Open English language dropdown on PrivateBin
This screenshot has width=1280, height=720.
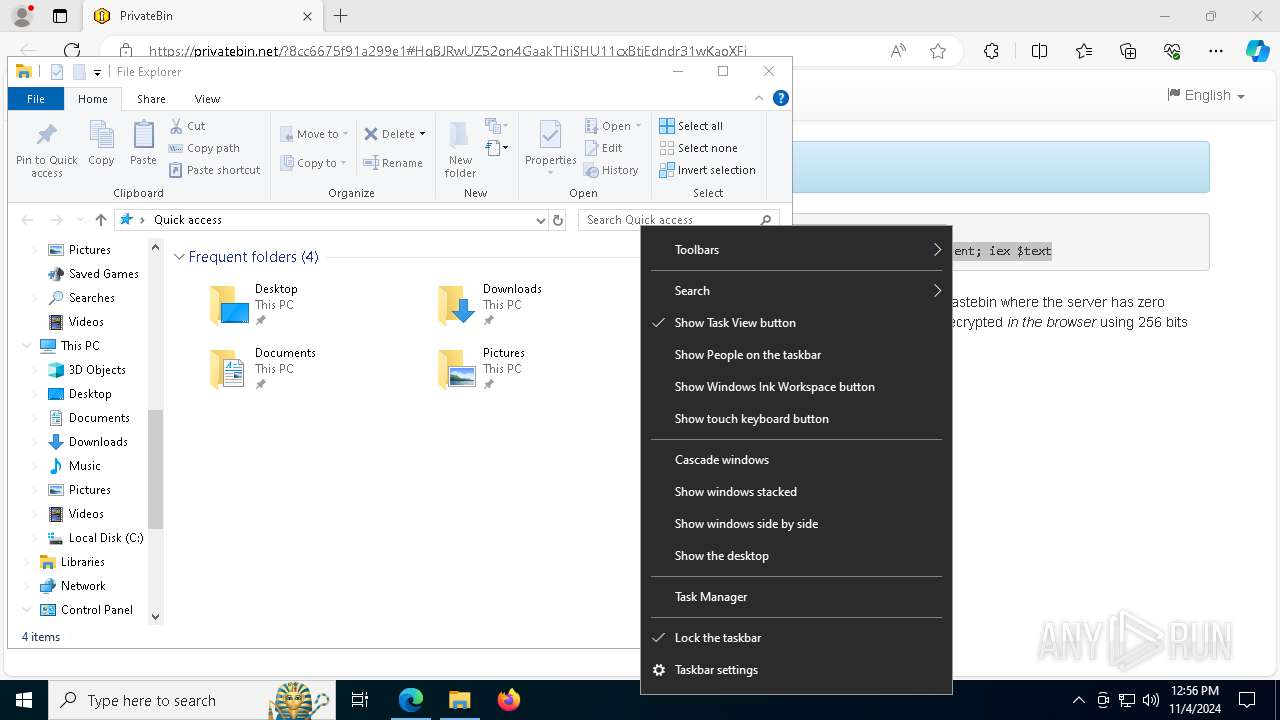(1206, 95)
